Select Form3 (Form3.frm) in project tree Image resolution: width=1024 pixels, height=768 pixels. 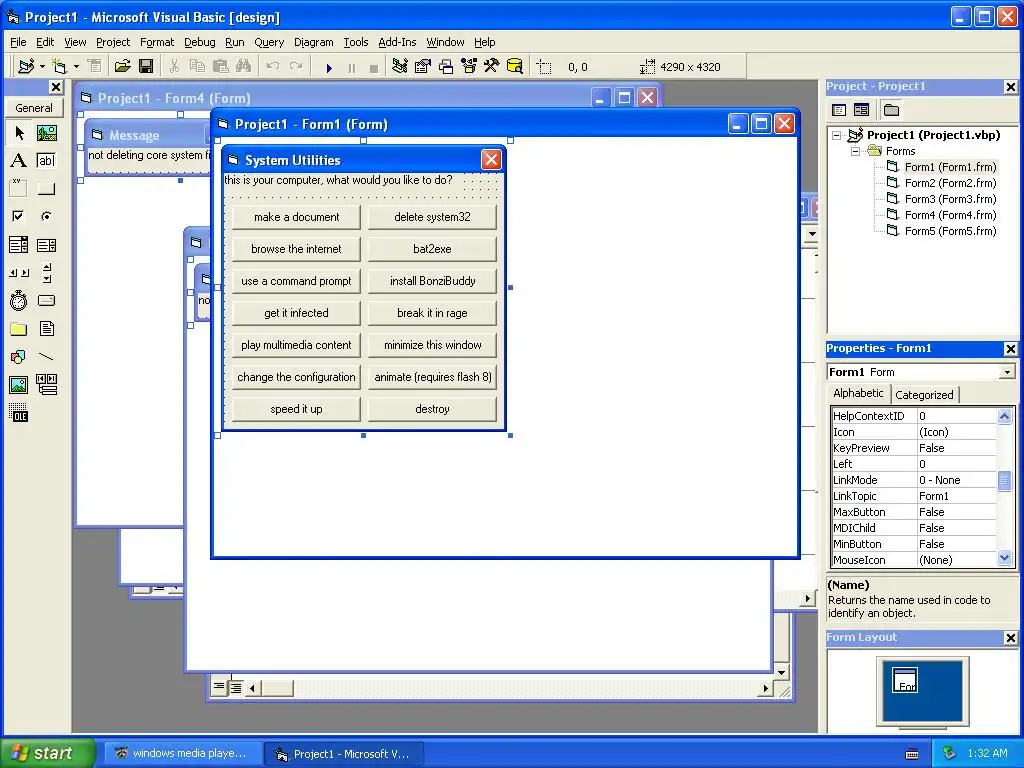coord(950,199)
